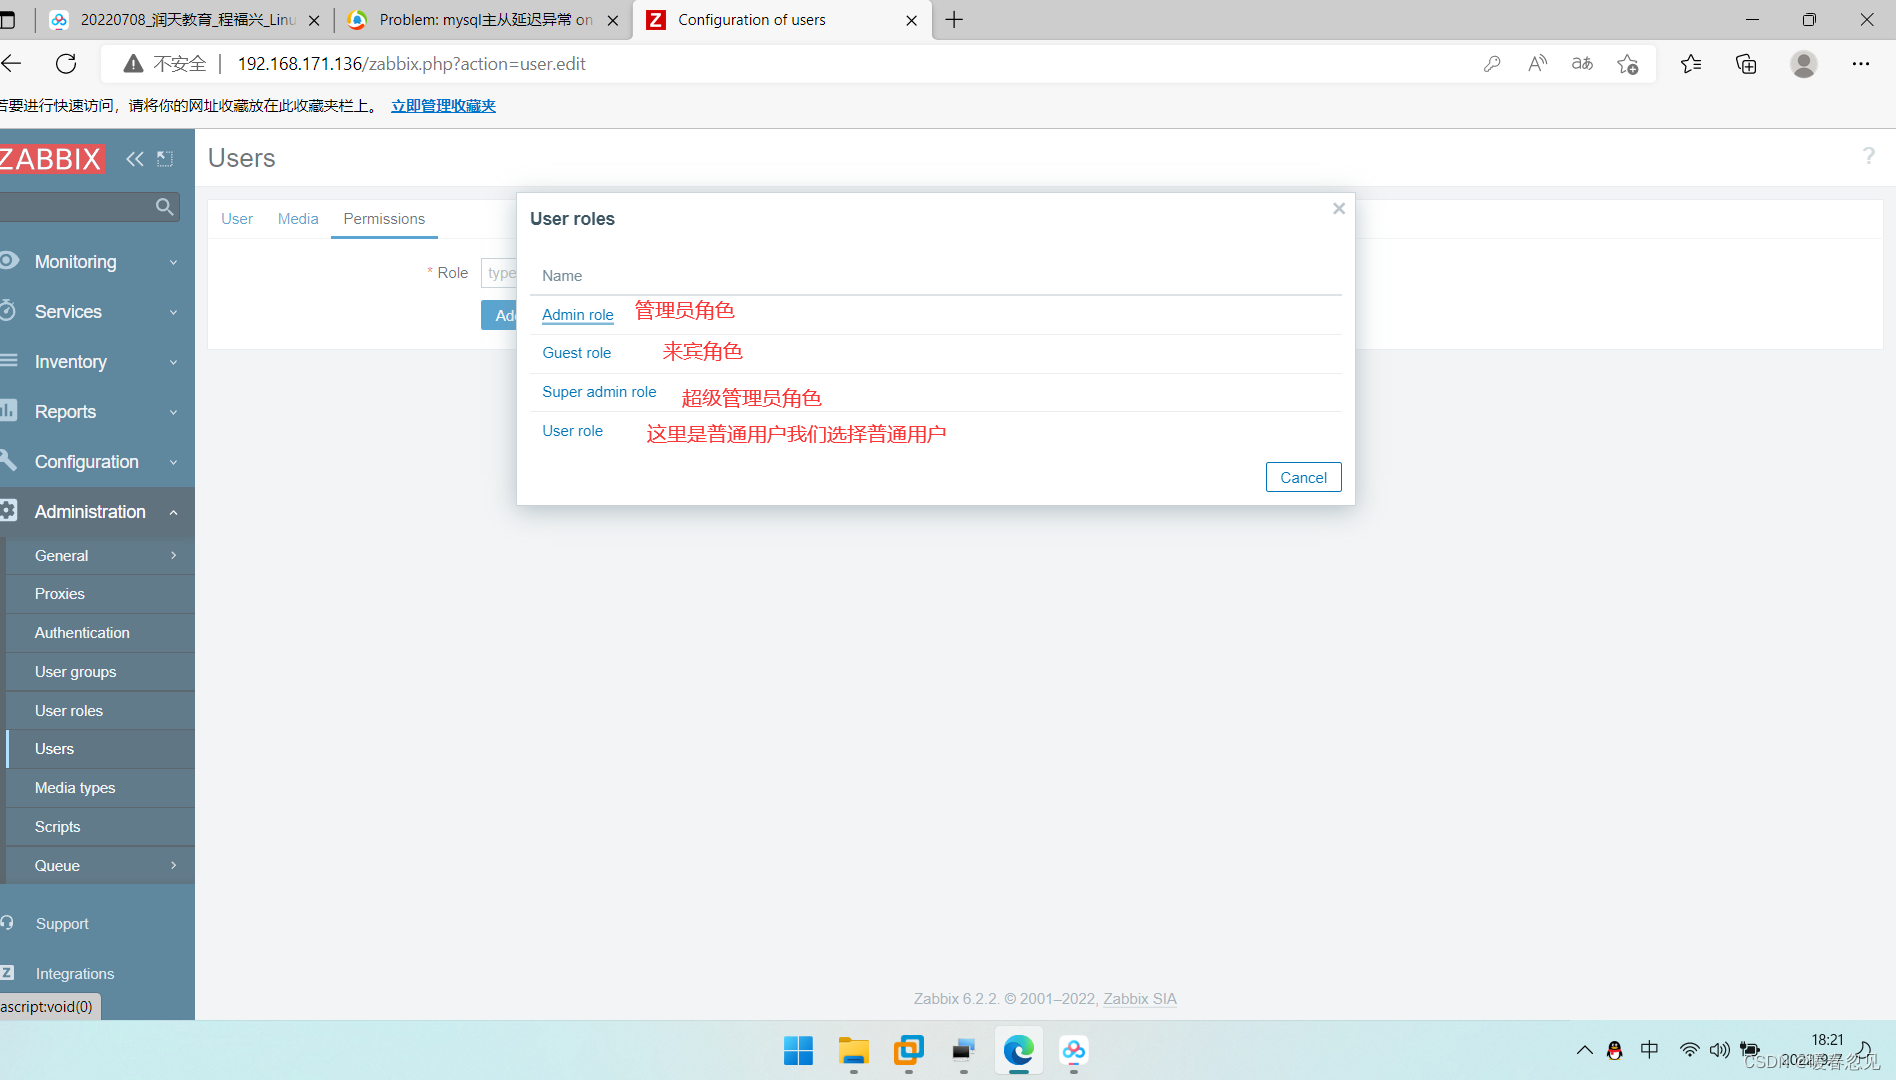Switch to the 20220708 browser tab
This screenshot has height=1080, width=1896.
[185, 20]
